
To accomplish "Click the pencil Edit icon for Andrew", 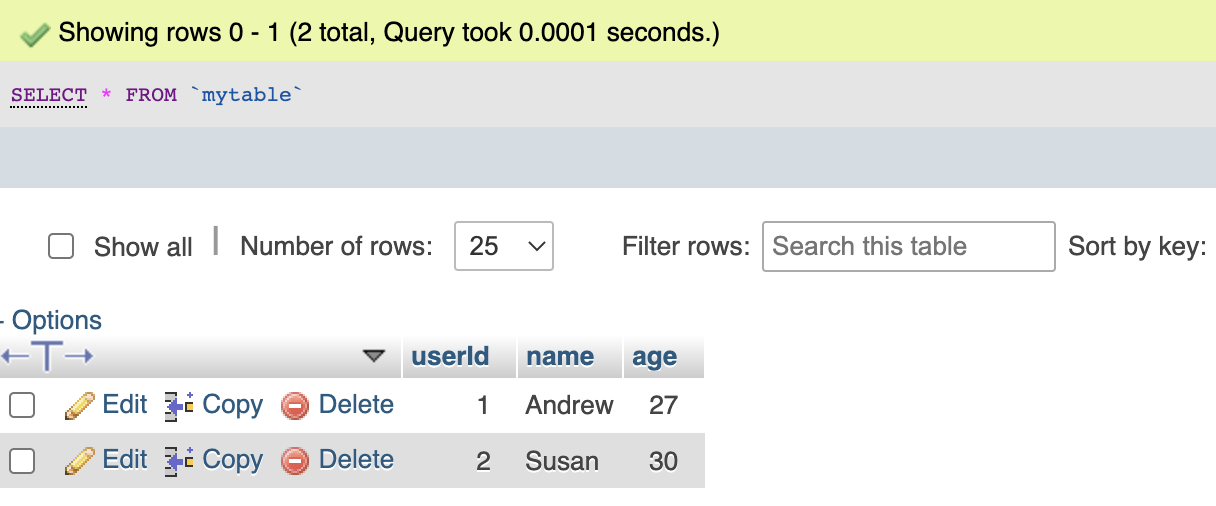I will tap(79, 406).
